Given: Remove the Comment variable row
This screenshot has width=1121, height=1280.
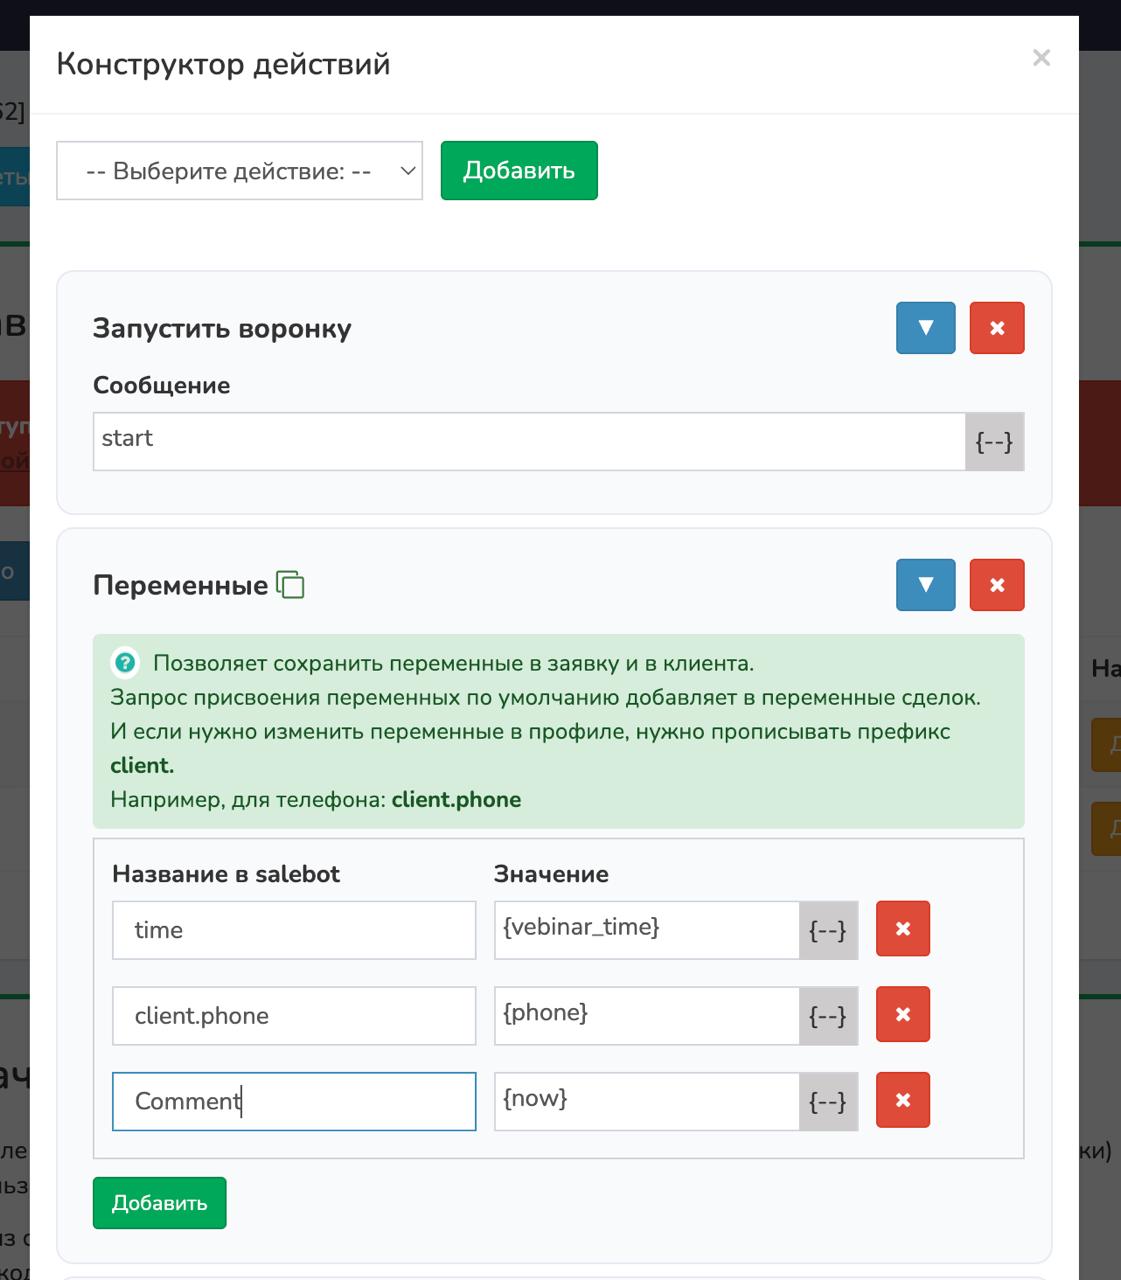Looking at the screenshot, I should tap(902, 1100).
